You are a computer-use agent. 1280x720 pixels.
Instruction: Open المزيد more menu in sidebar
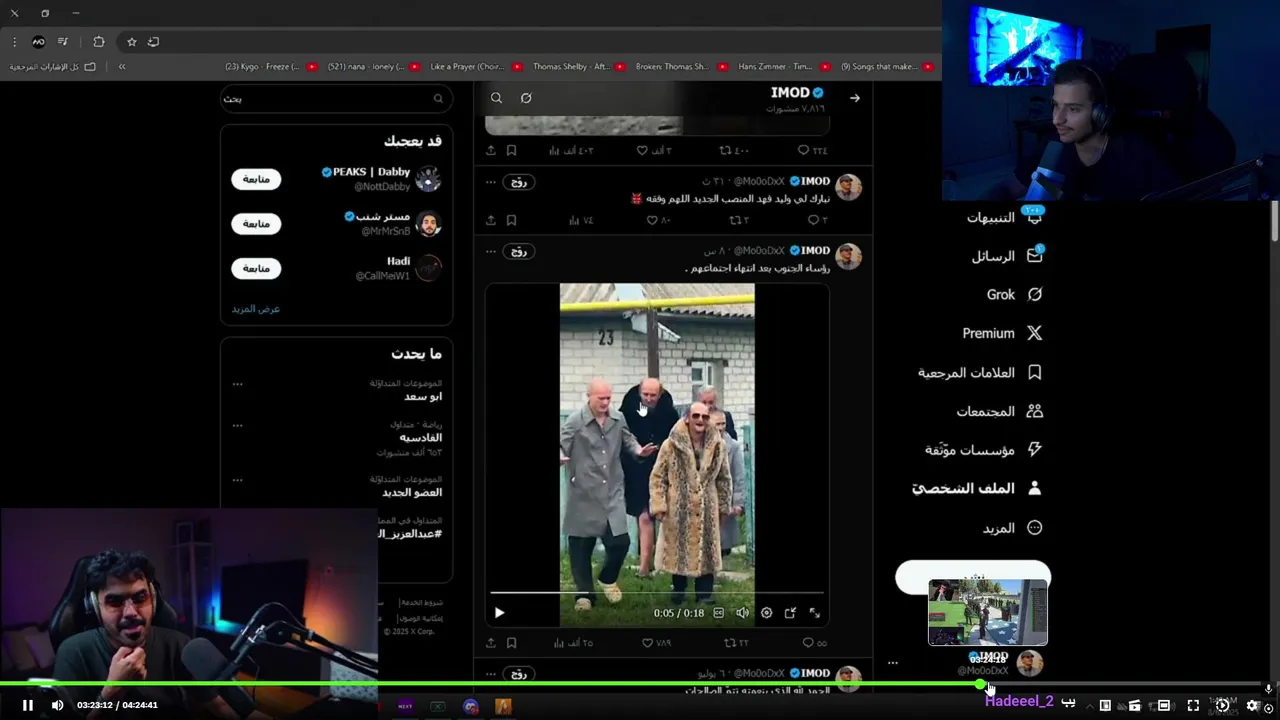1012,528
